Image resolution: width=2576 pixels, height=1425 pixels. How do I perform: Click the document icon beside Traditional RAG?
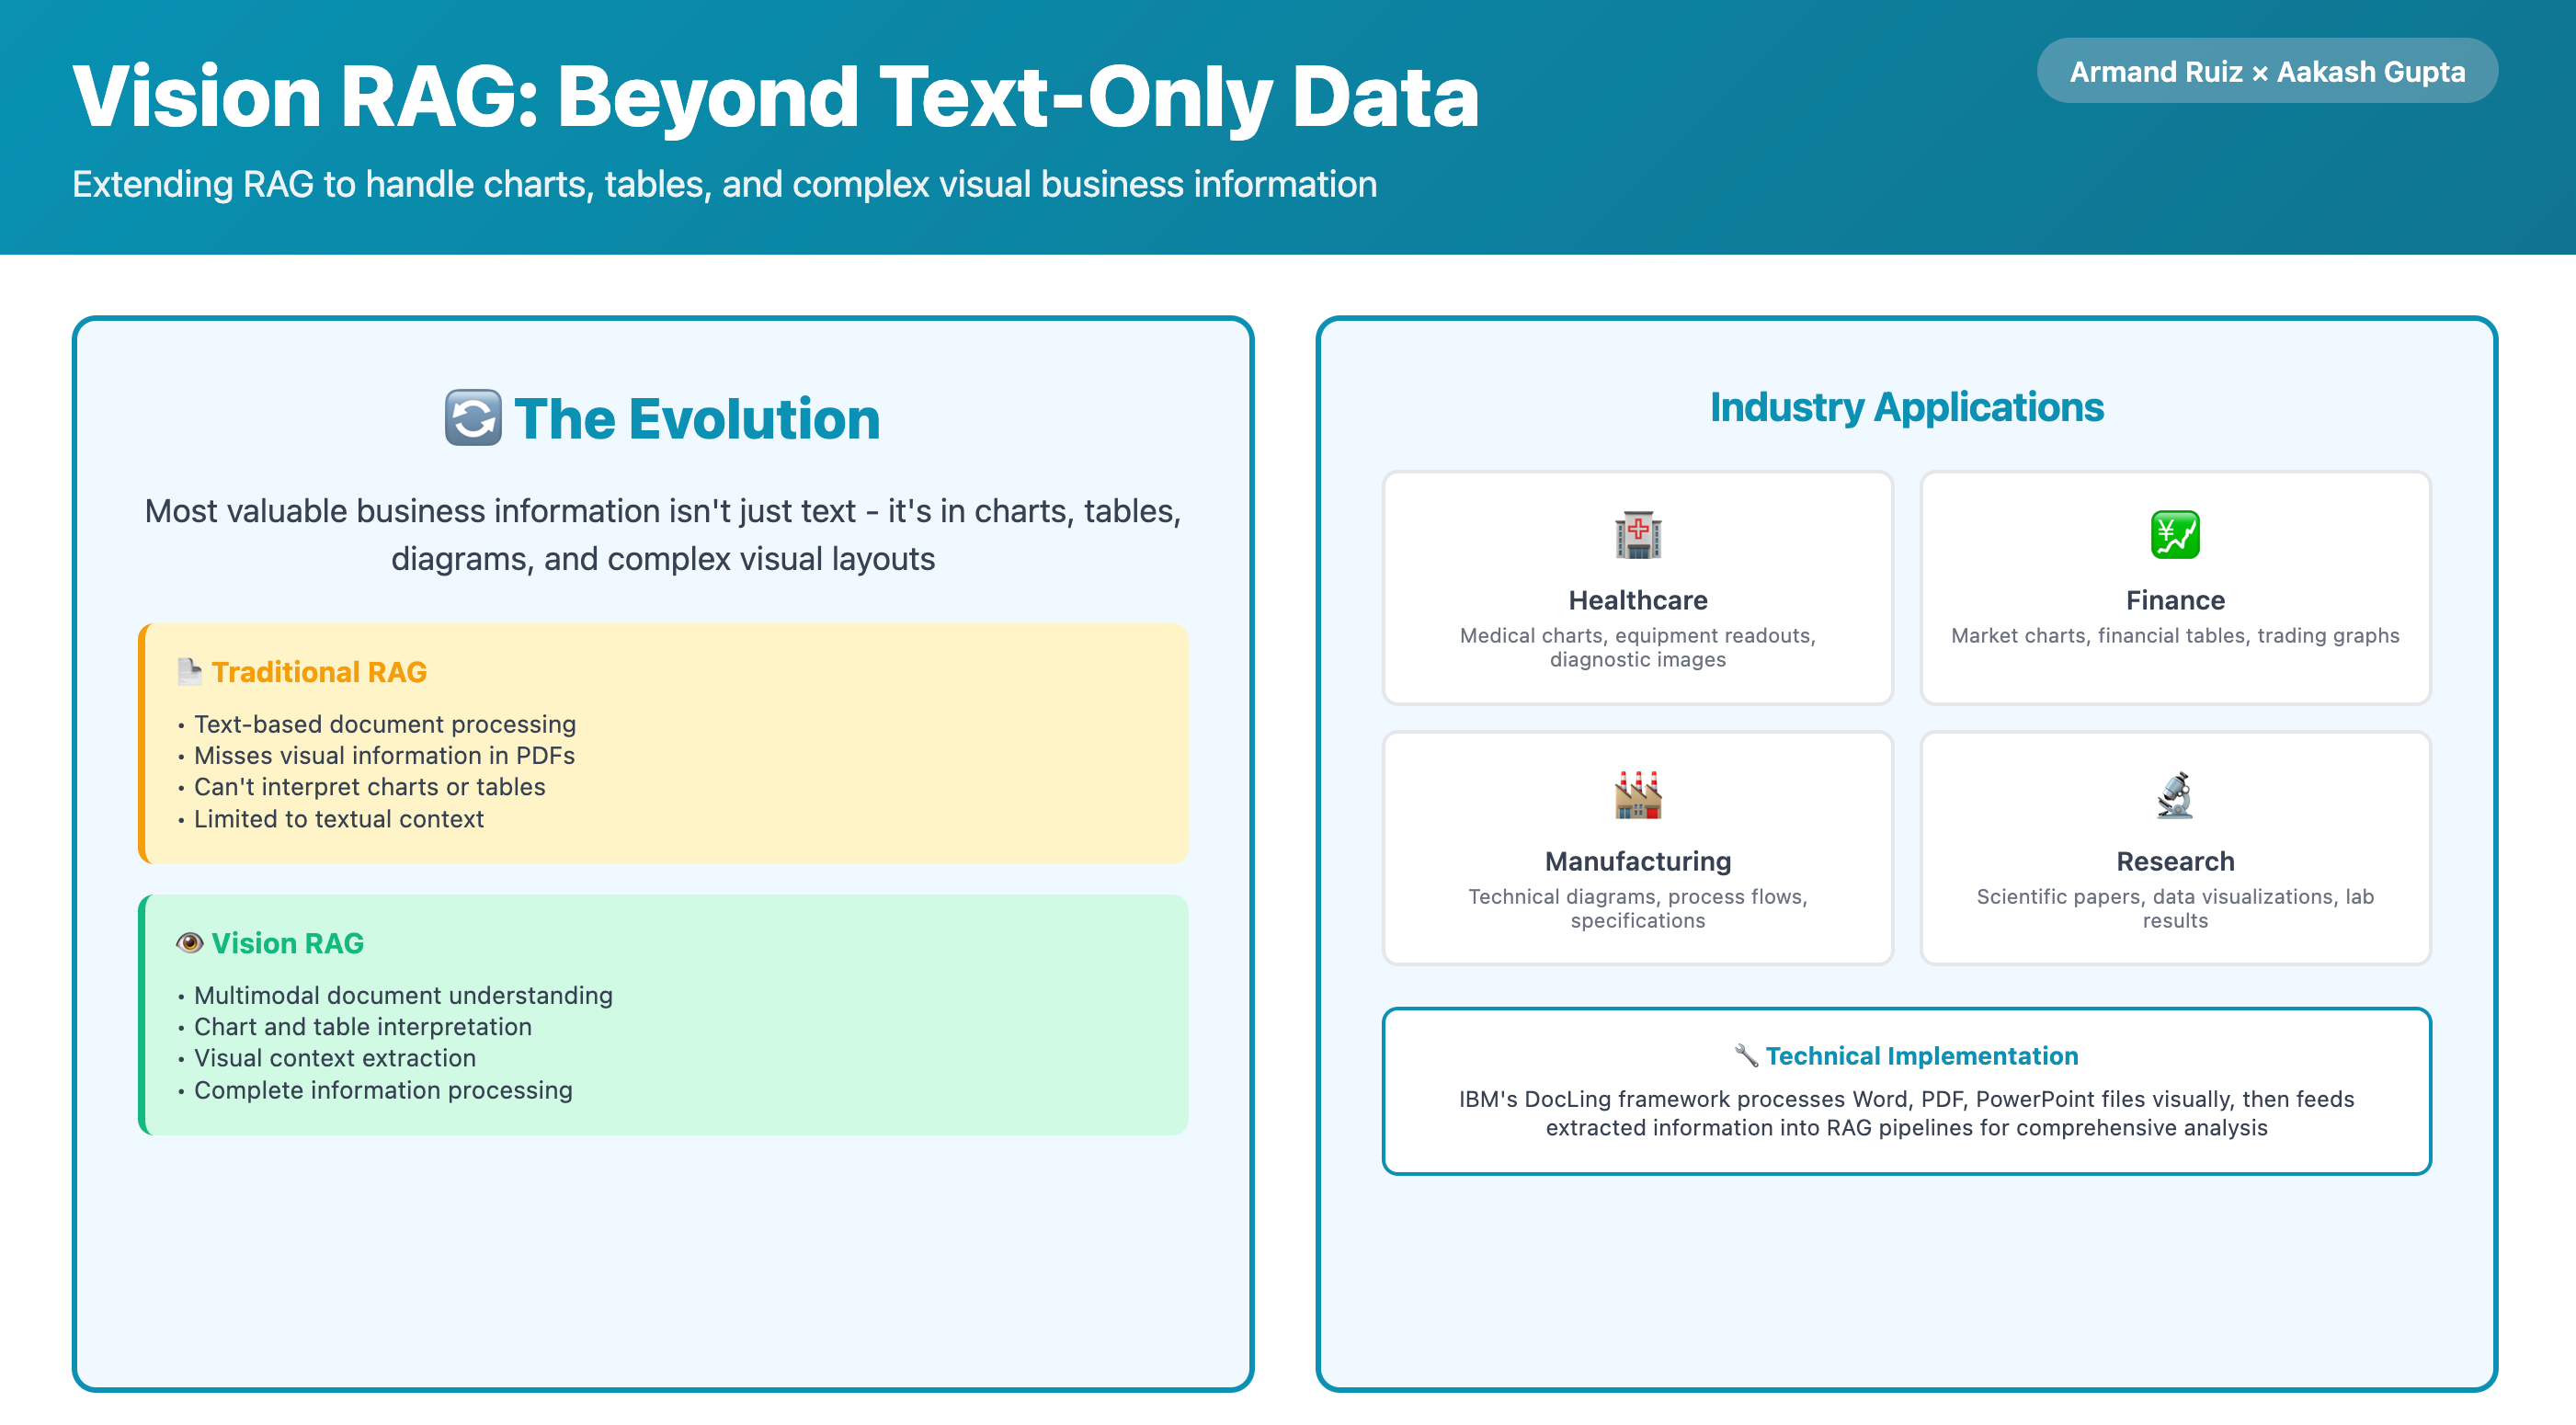click(x=189, y=672)
